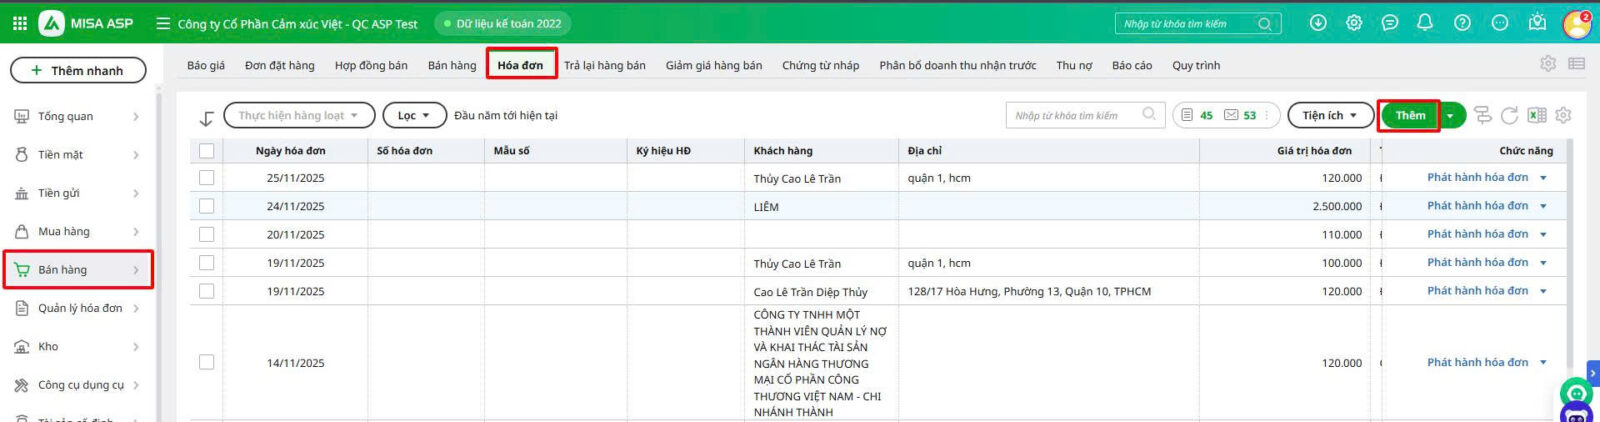
Task: Switch to the Báo giá tab
Action: tap(206, 66)
